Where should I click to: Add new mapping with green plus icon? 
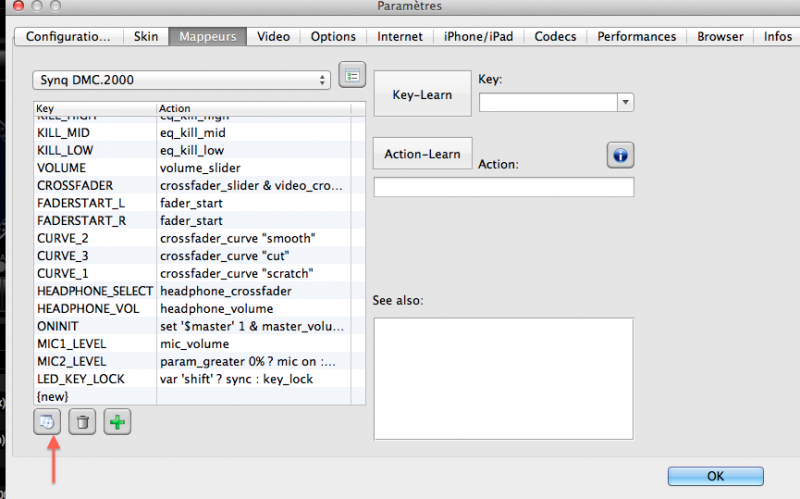118,423
